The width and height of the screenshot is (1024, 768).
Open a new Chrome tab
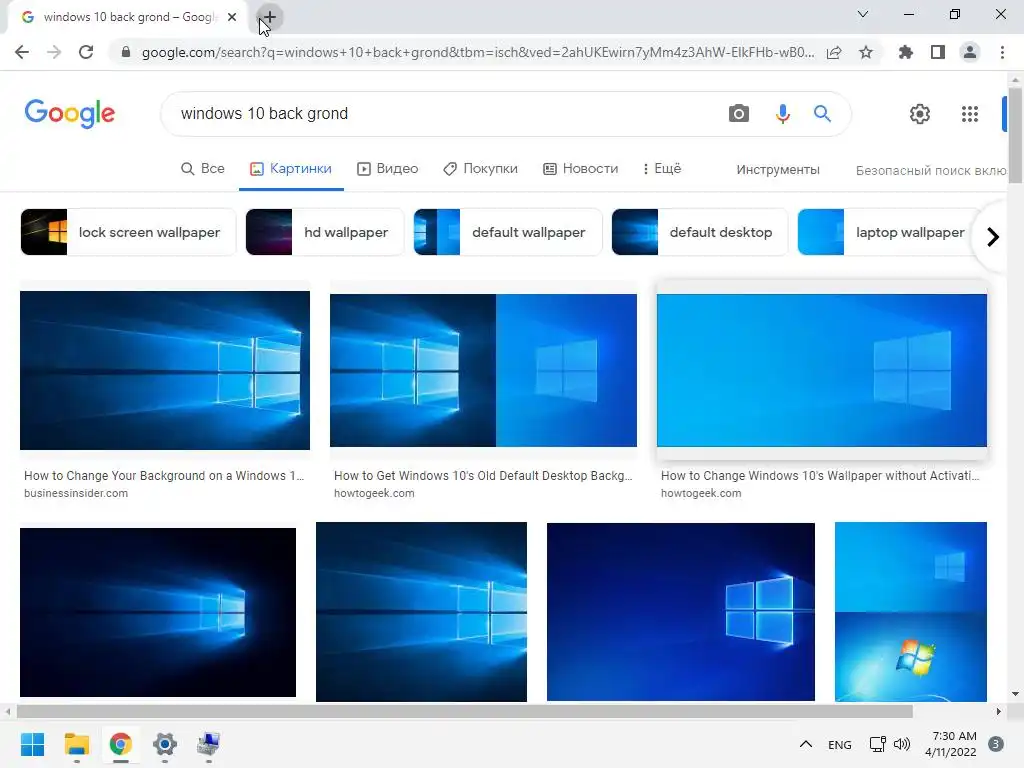[x=269, y=17]
